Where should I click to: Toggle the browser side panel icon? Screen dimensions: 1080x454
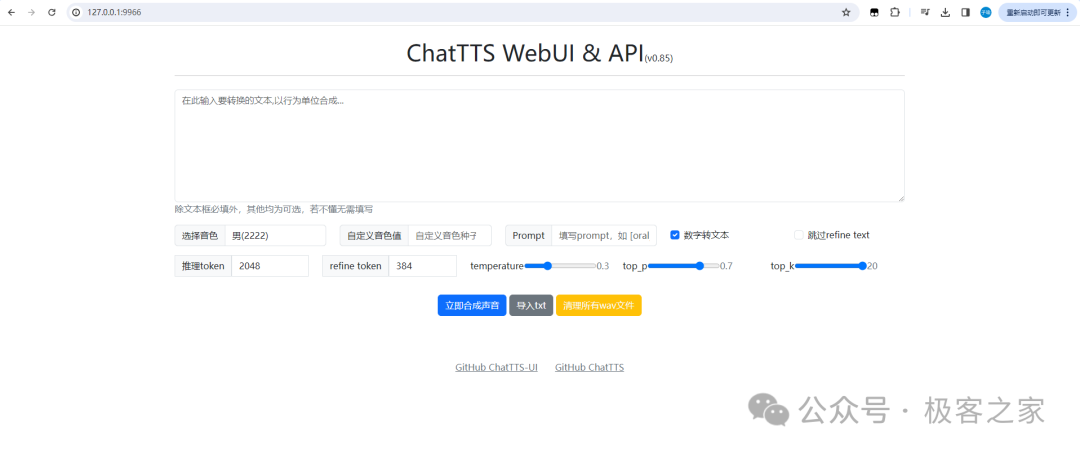(966, 12)
